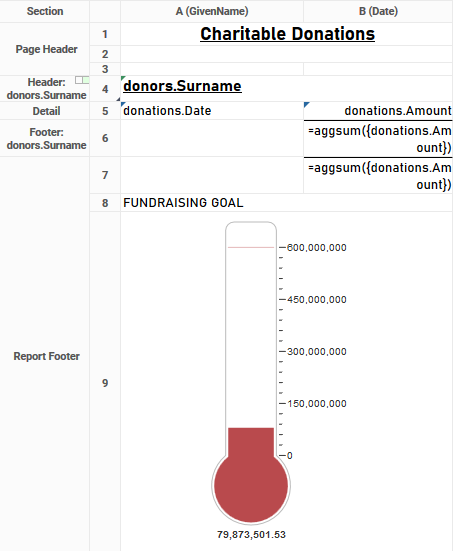Viewport: 453px width, 551px height.
Task: Select the Detail section label
Action: click(x=45, y=111)
